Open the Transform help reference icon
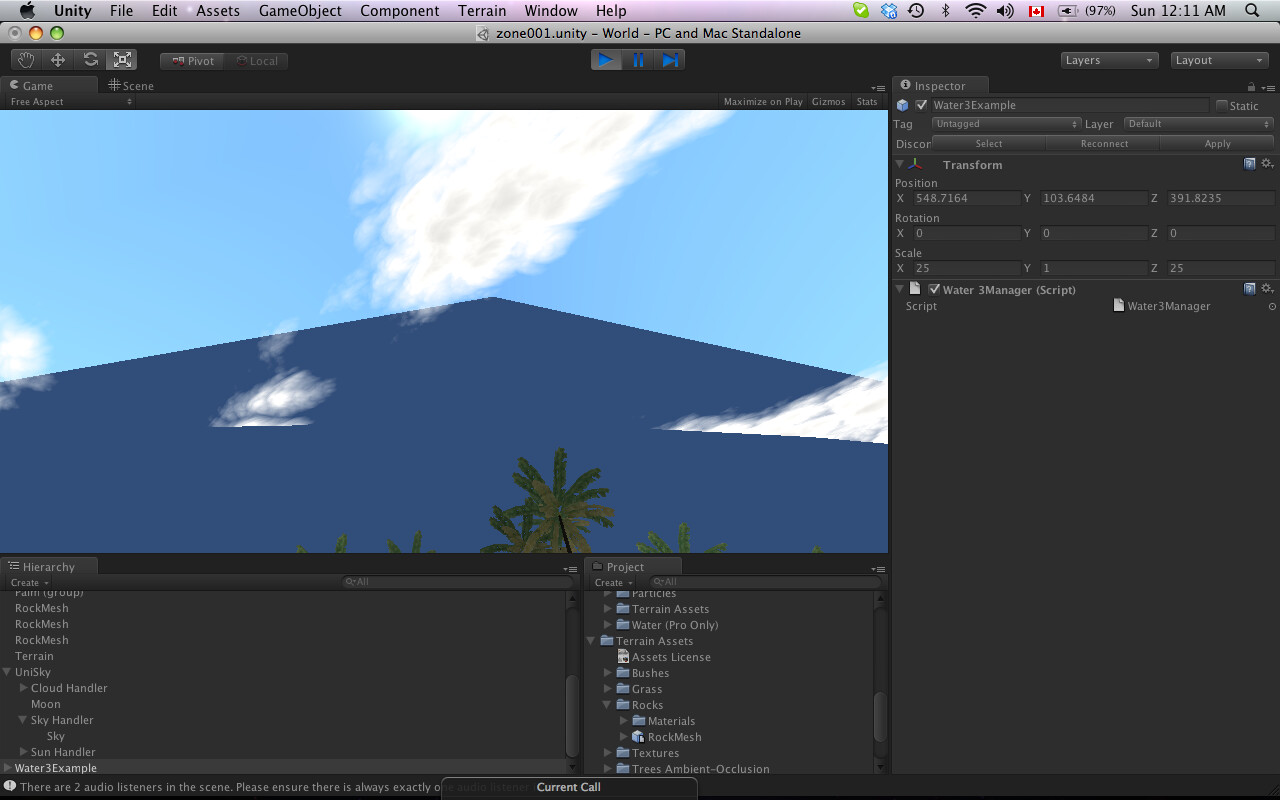 (x=1249, y=163)
